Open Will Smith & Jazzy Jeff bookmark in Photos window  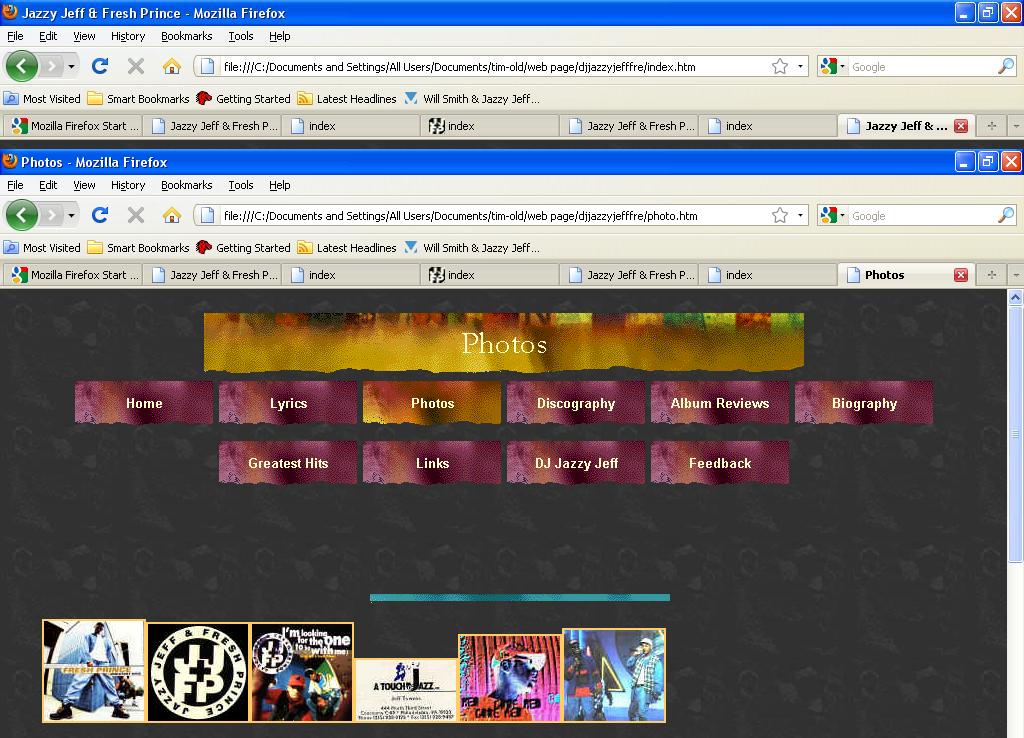(472, 248)
